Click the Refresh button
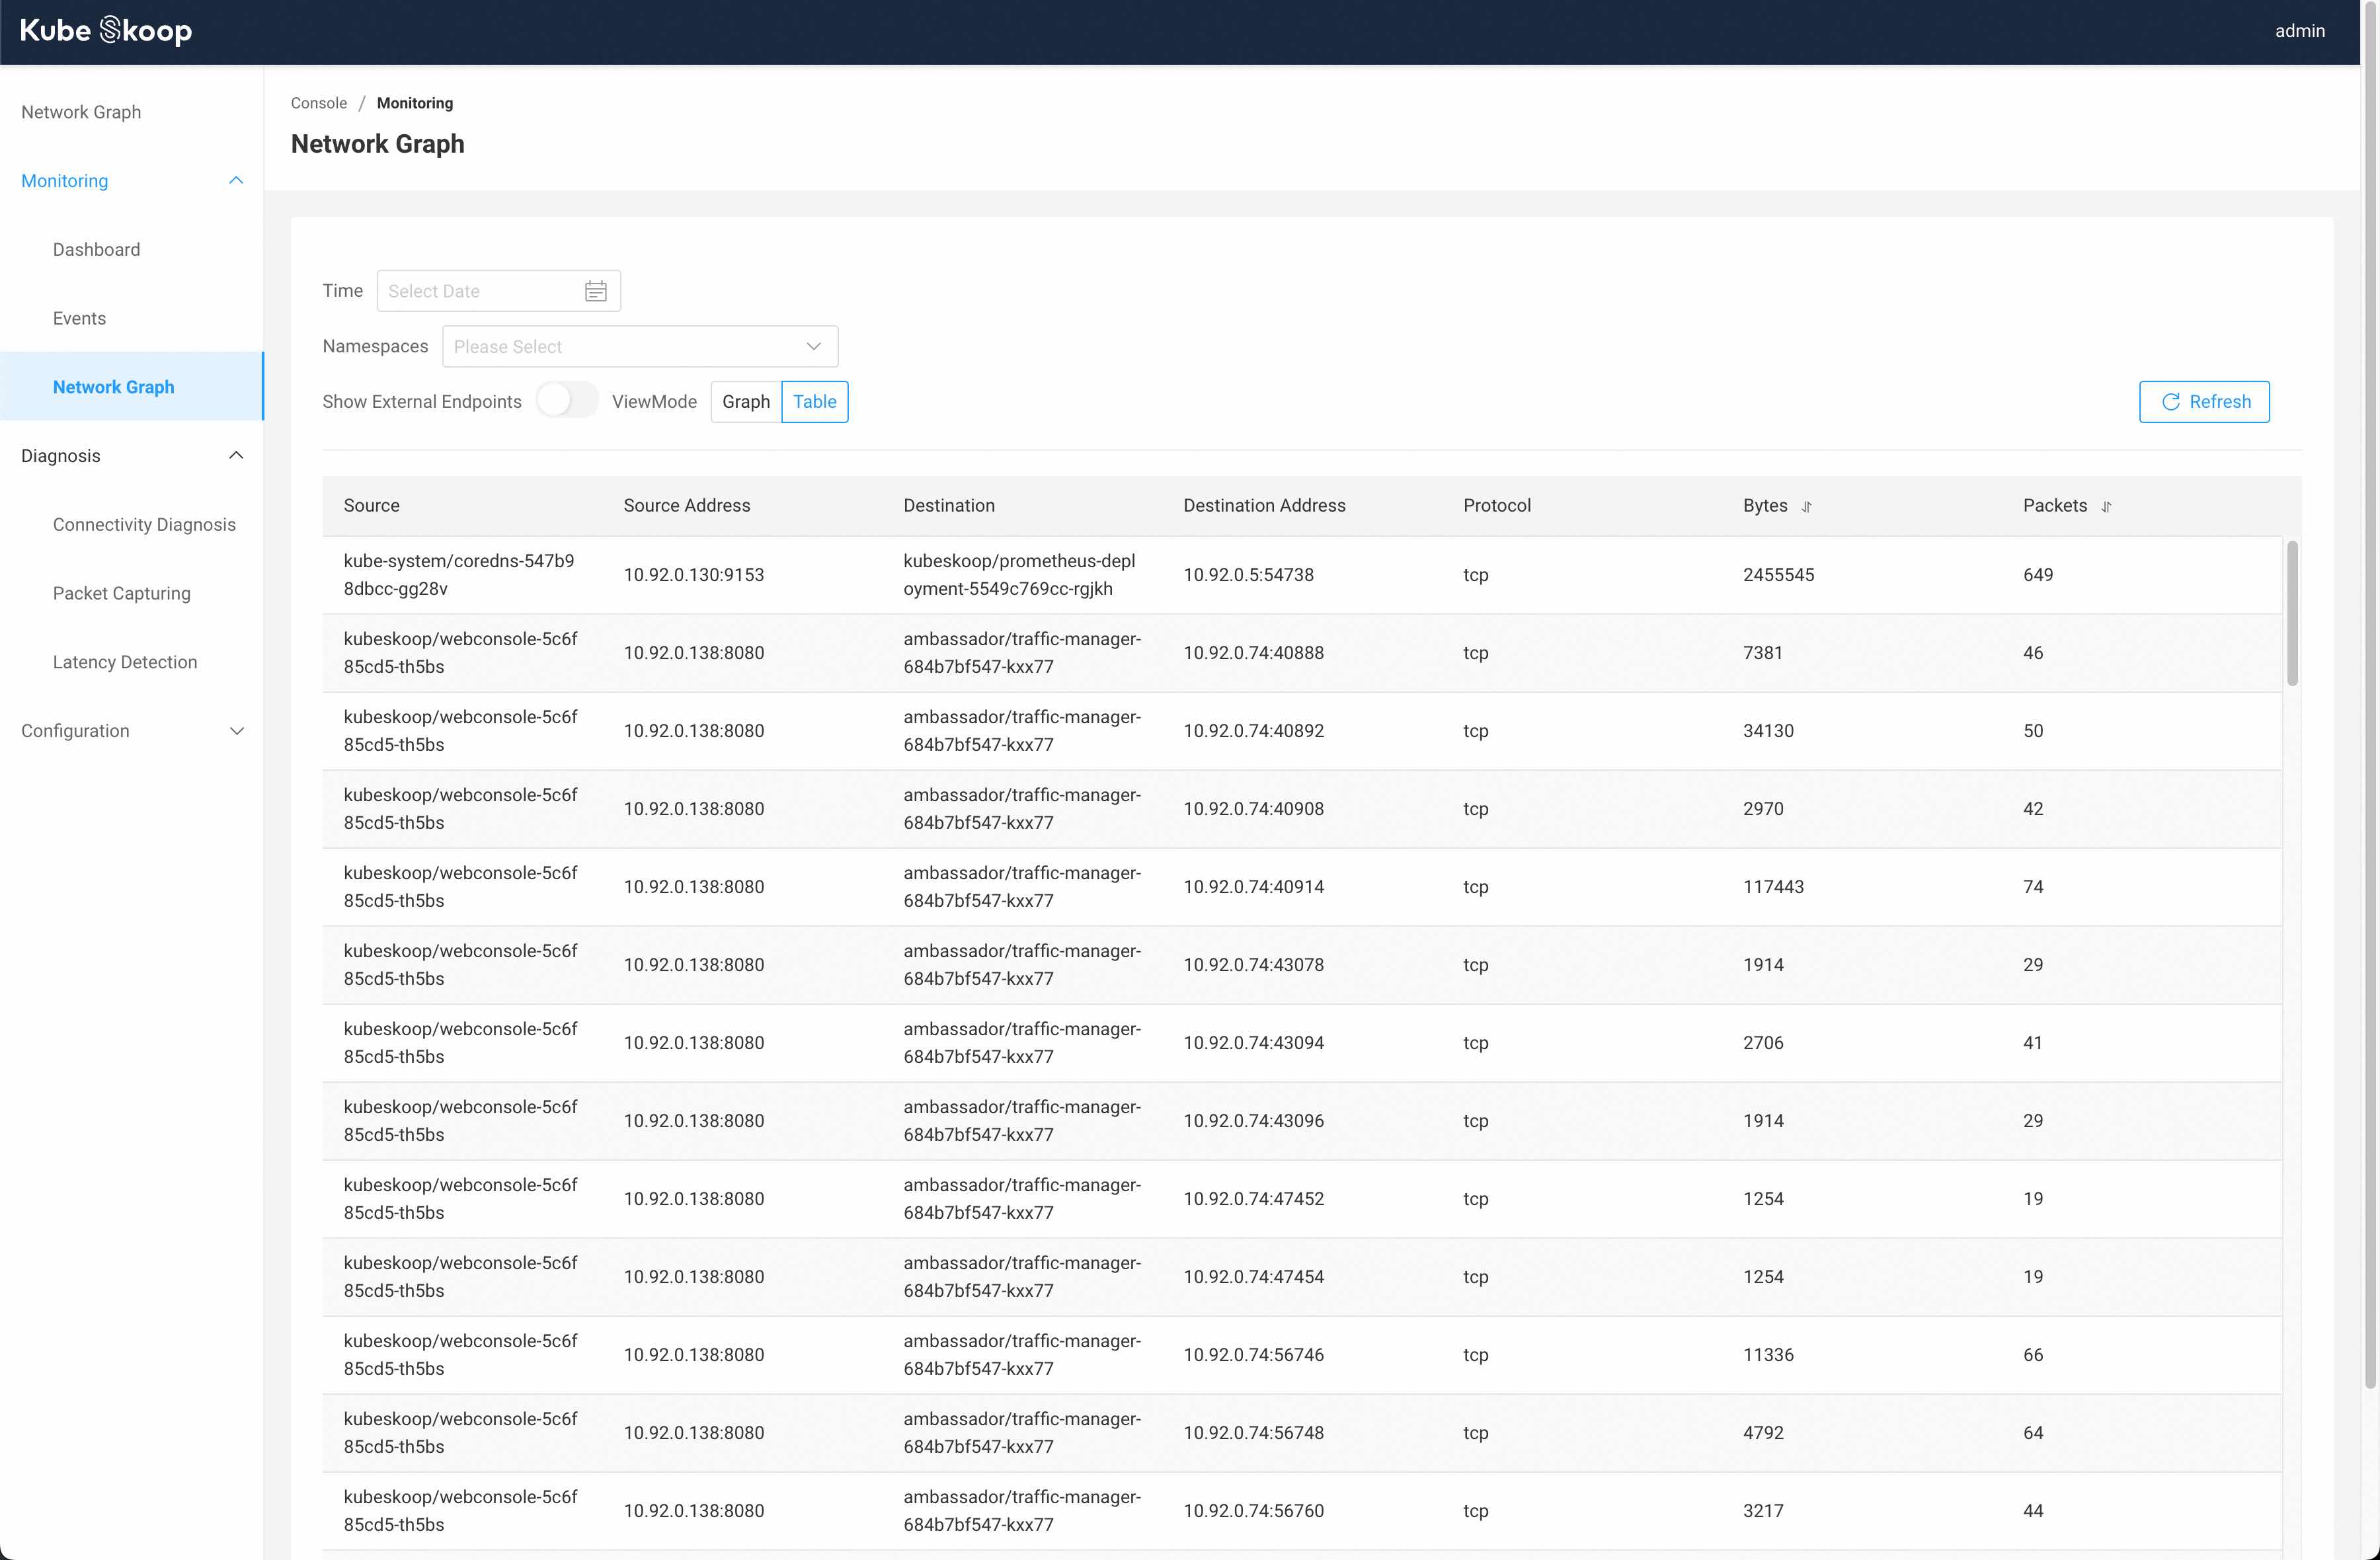 point(2203,402)
